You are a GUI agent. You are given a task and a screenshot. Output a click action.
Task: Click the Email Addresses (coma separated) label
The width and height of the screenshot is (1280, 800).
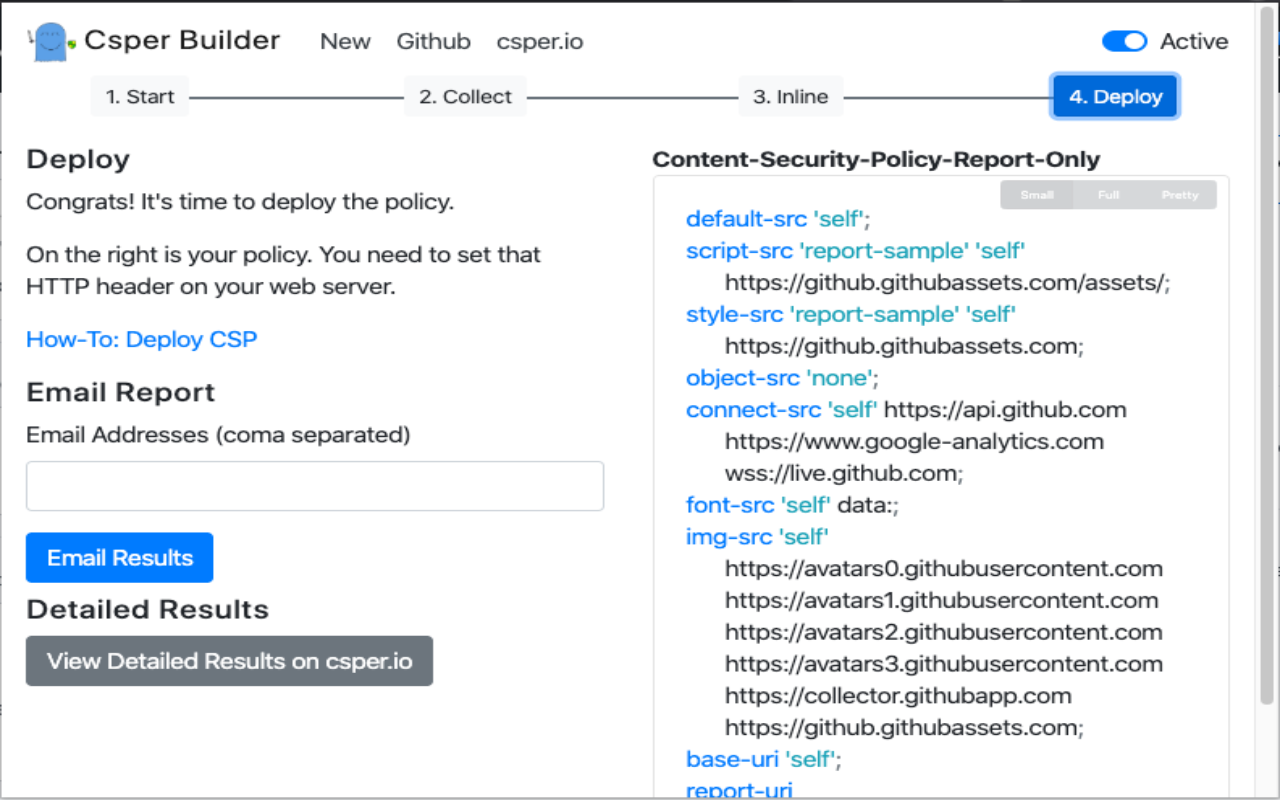click(218, 434)
